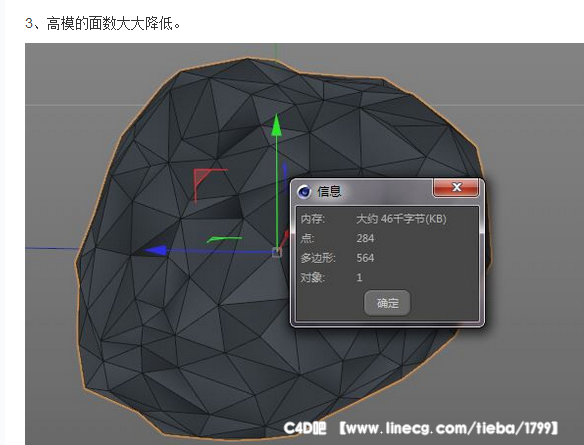Click the polygon count value 564
Viewport: 584px width, 445px height.
point(365,258)
